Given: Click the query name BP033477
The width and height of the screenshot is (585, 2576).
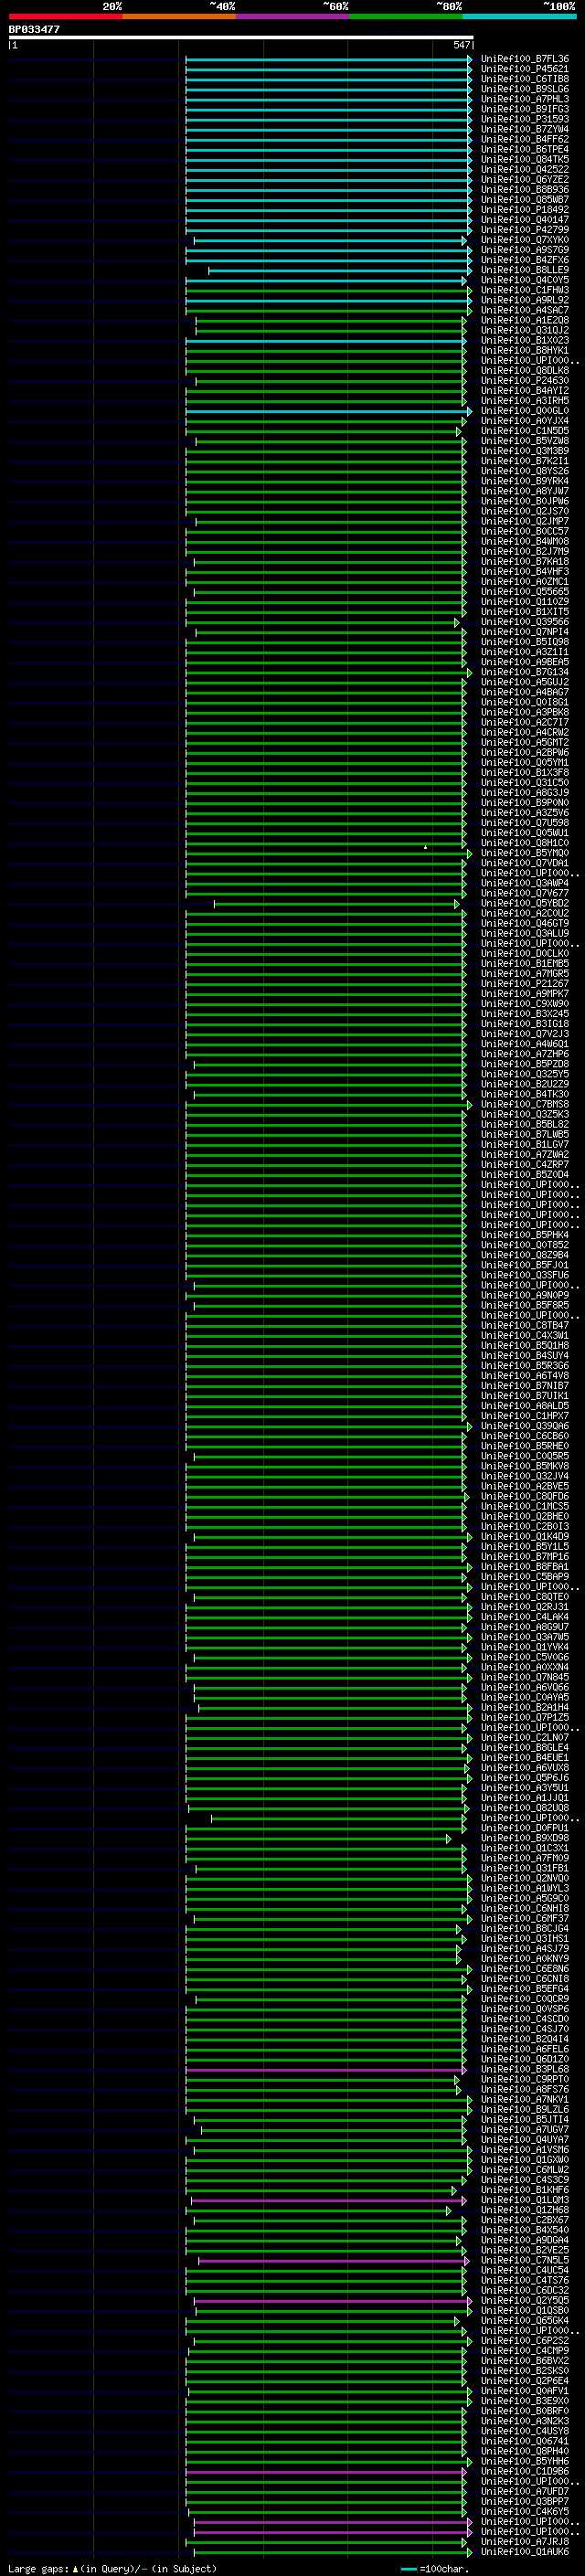Looking at the screenshot, I should [34, 29].
